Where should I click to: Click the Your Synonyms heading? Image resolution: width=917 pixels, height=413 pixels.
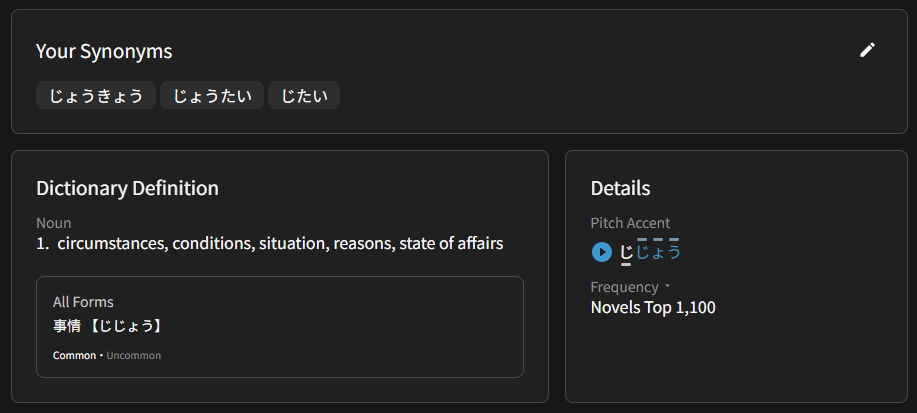click(x=104, y=51)
